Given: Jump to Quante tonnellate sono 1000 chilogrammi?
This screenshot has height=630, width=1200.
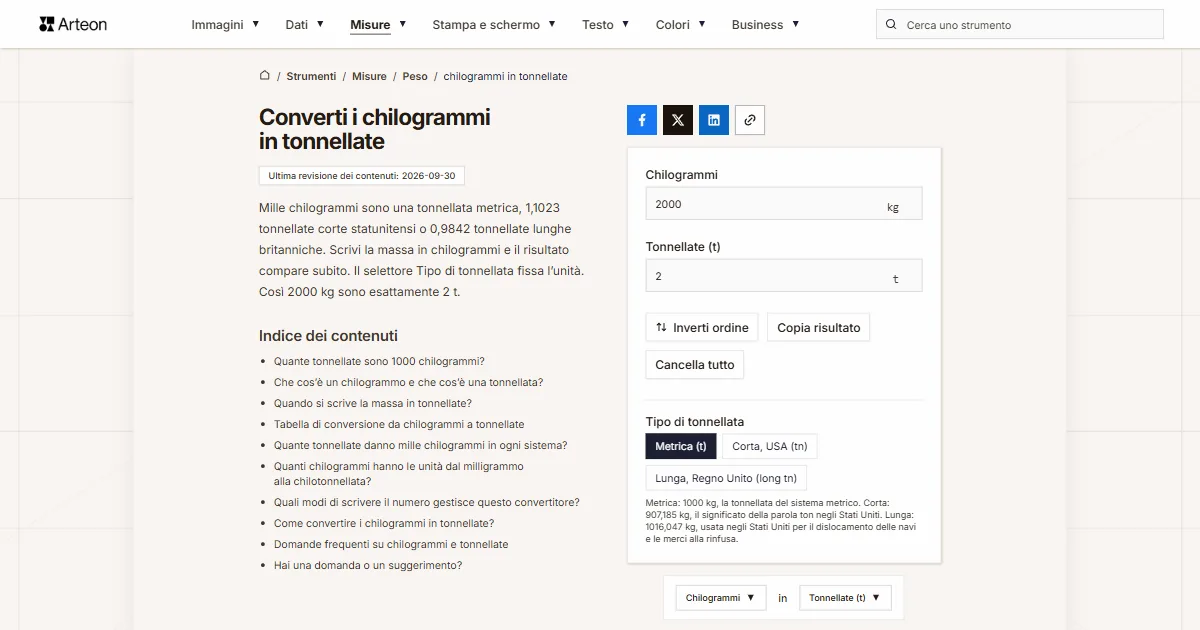Looking at the screenshot, I should pyautogui.click(x=379, y=361).
